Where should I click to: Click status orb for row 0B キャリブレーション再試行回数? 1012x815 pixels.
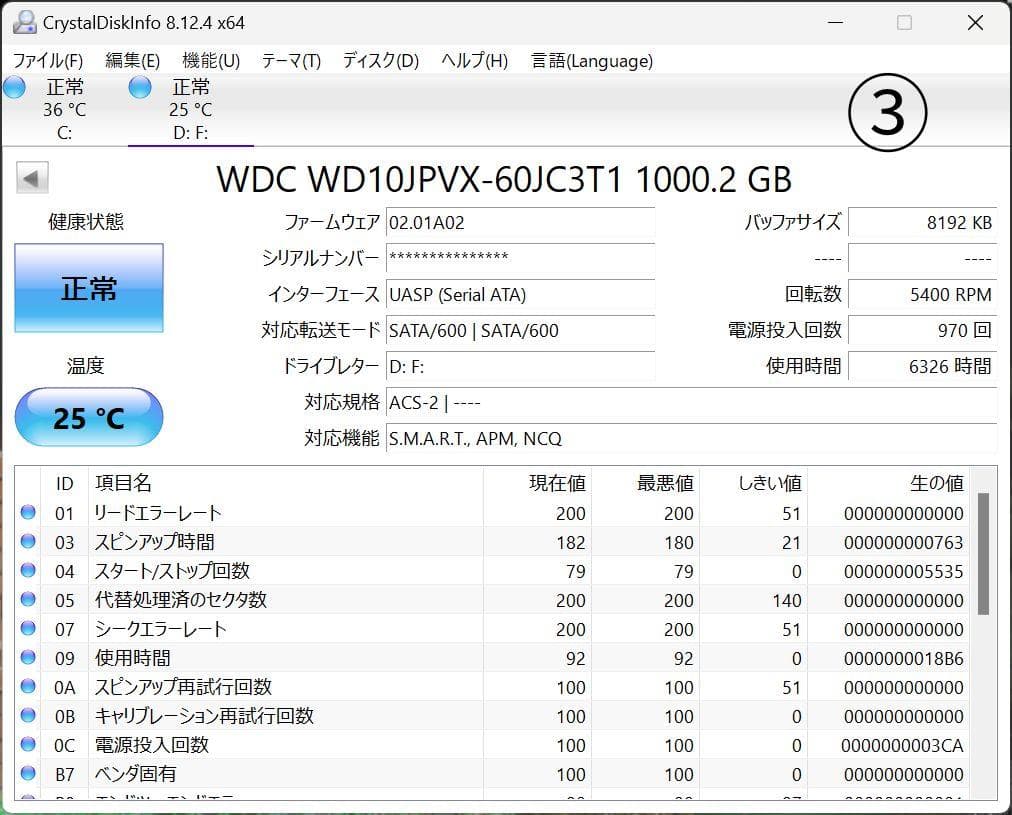(x=28, y=716)
